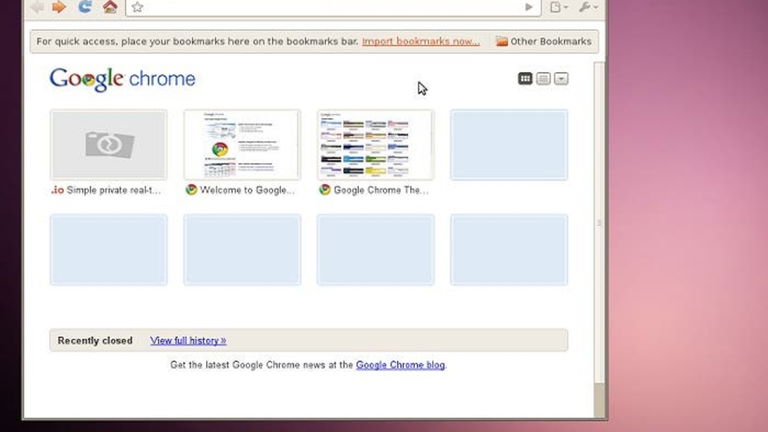Click the Chrome favicon beside Welcome to Google
Viewport: 768px width, 432px height.
coord(192,190)
